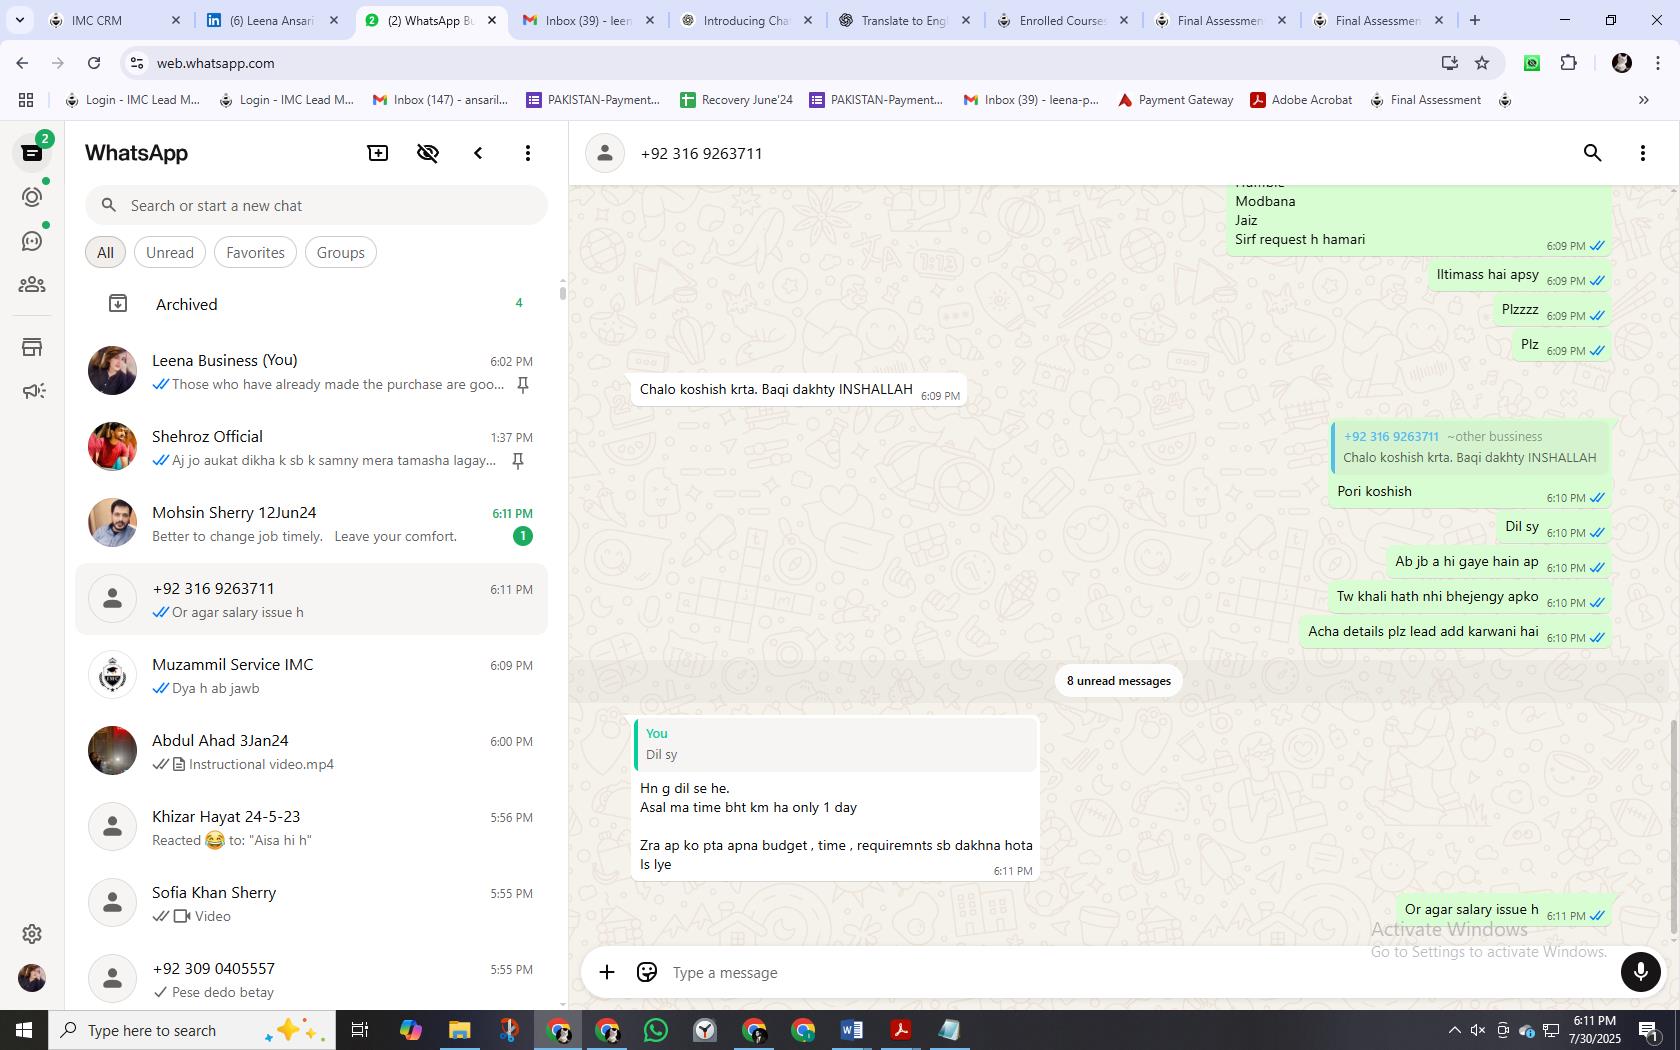Open WhatsApp app from taskbar
Image resolution: width=1680 pixels, height=1050 pixels.
pyautogui.click(x=656, y=1030)
